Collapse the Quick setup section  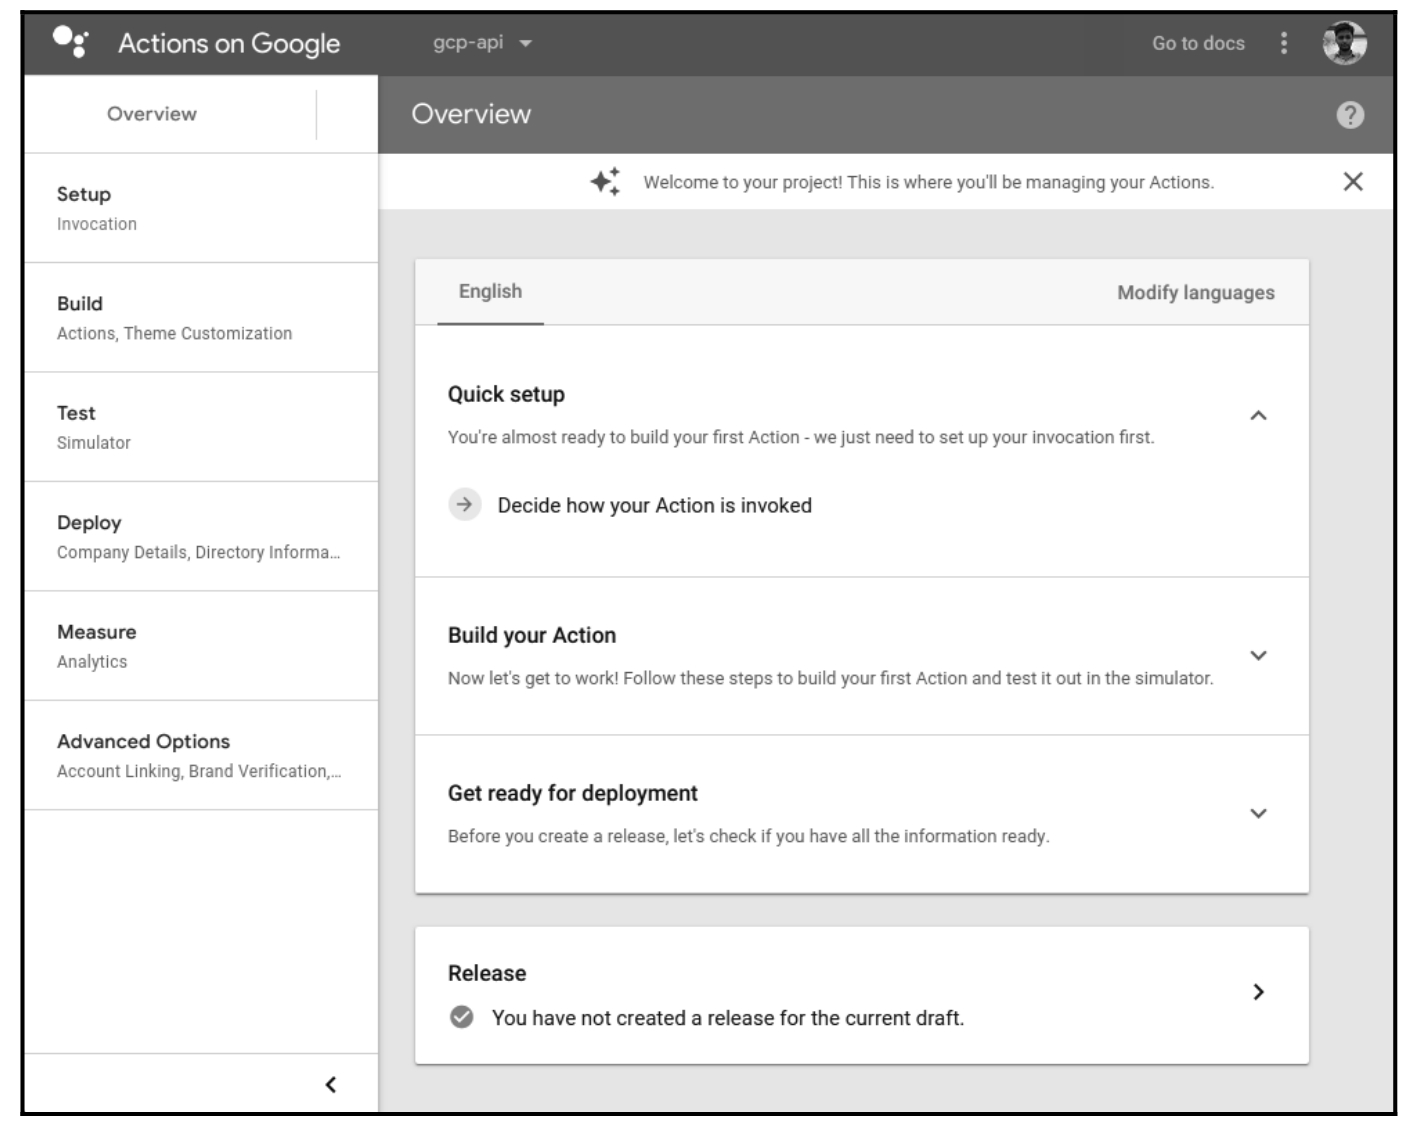pyautogui.click(x=1258, y=415)
